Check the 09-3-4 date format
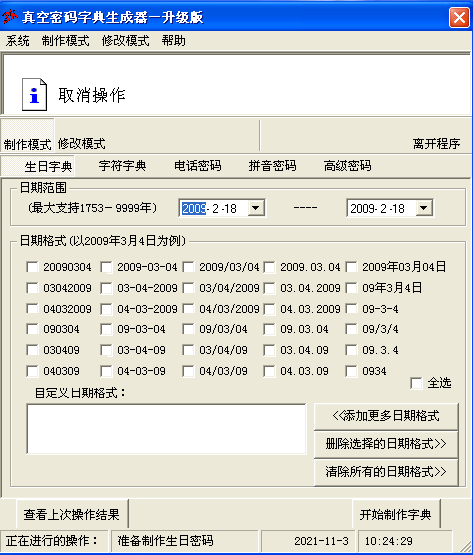 tap(351, 309)
